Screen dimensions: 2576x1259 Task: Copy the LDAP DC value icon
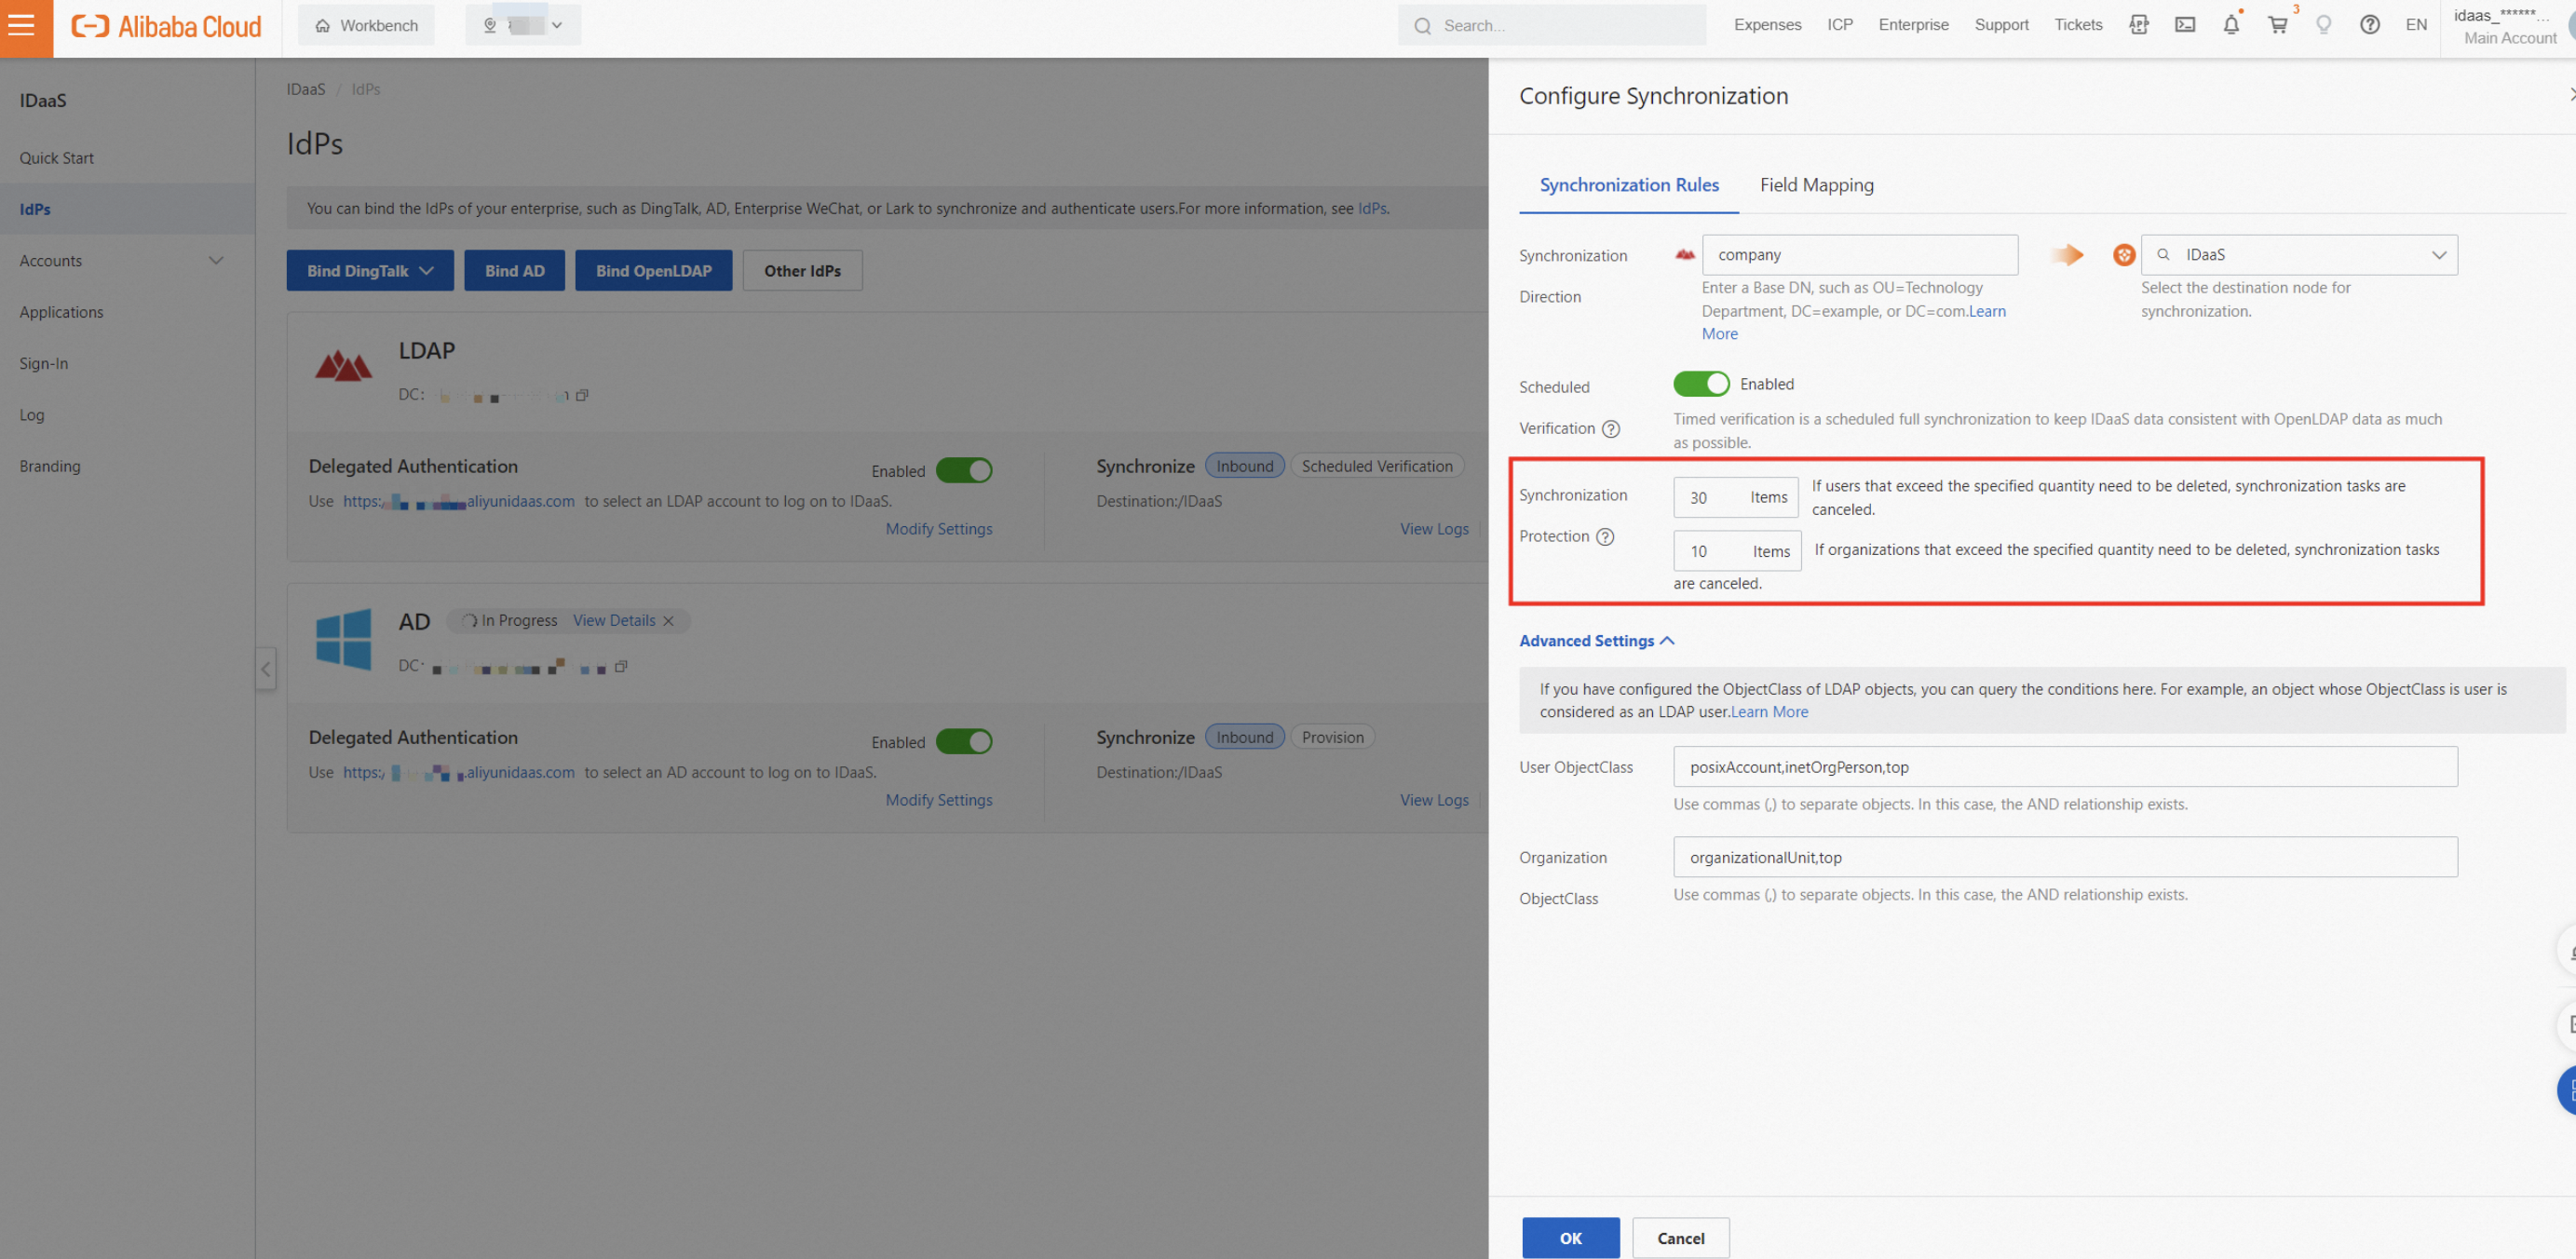pos(582,395)
